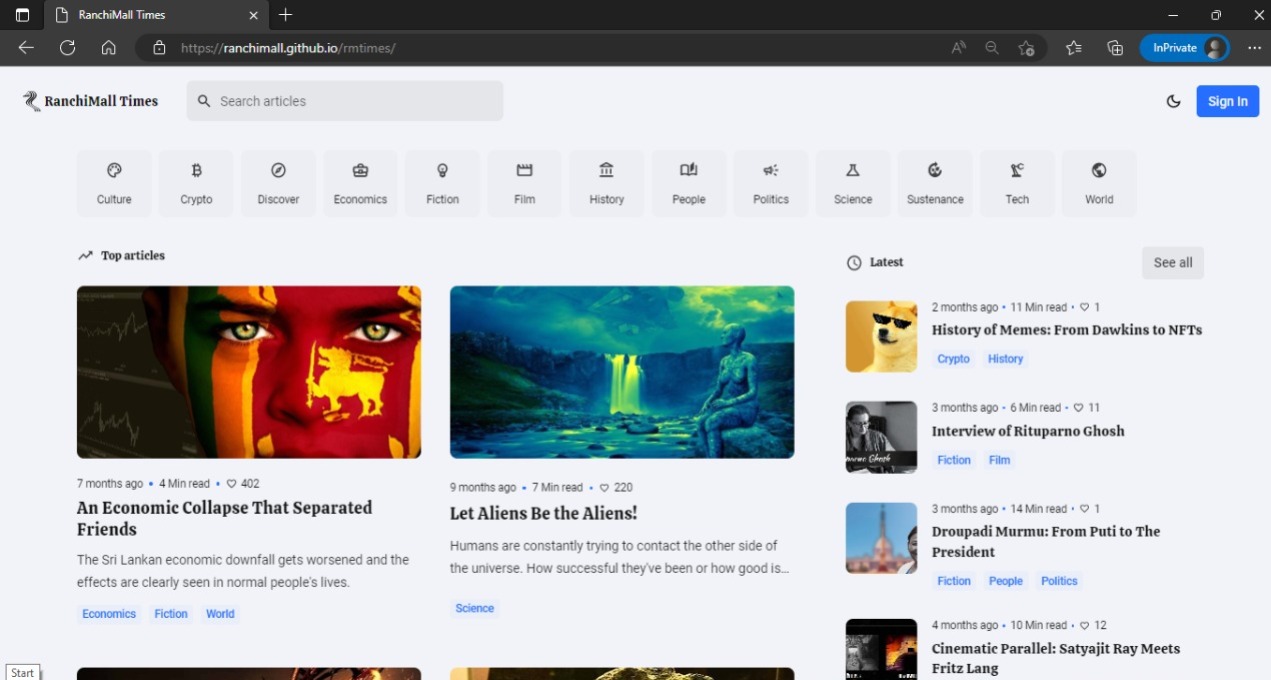Open the browser Settings and more menu
The width and height of the screenshot is (1271, 680).
tap(1254, 48)
